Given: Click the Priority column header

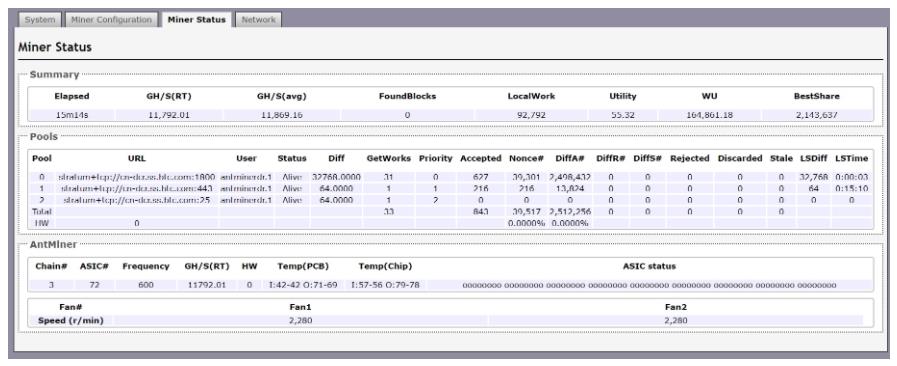Looking at the screenshot, I should pyautogui.click(x=435, y=158).
